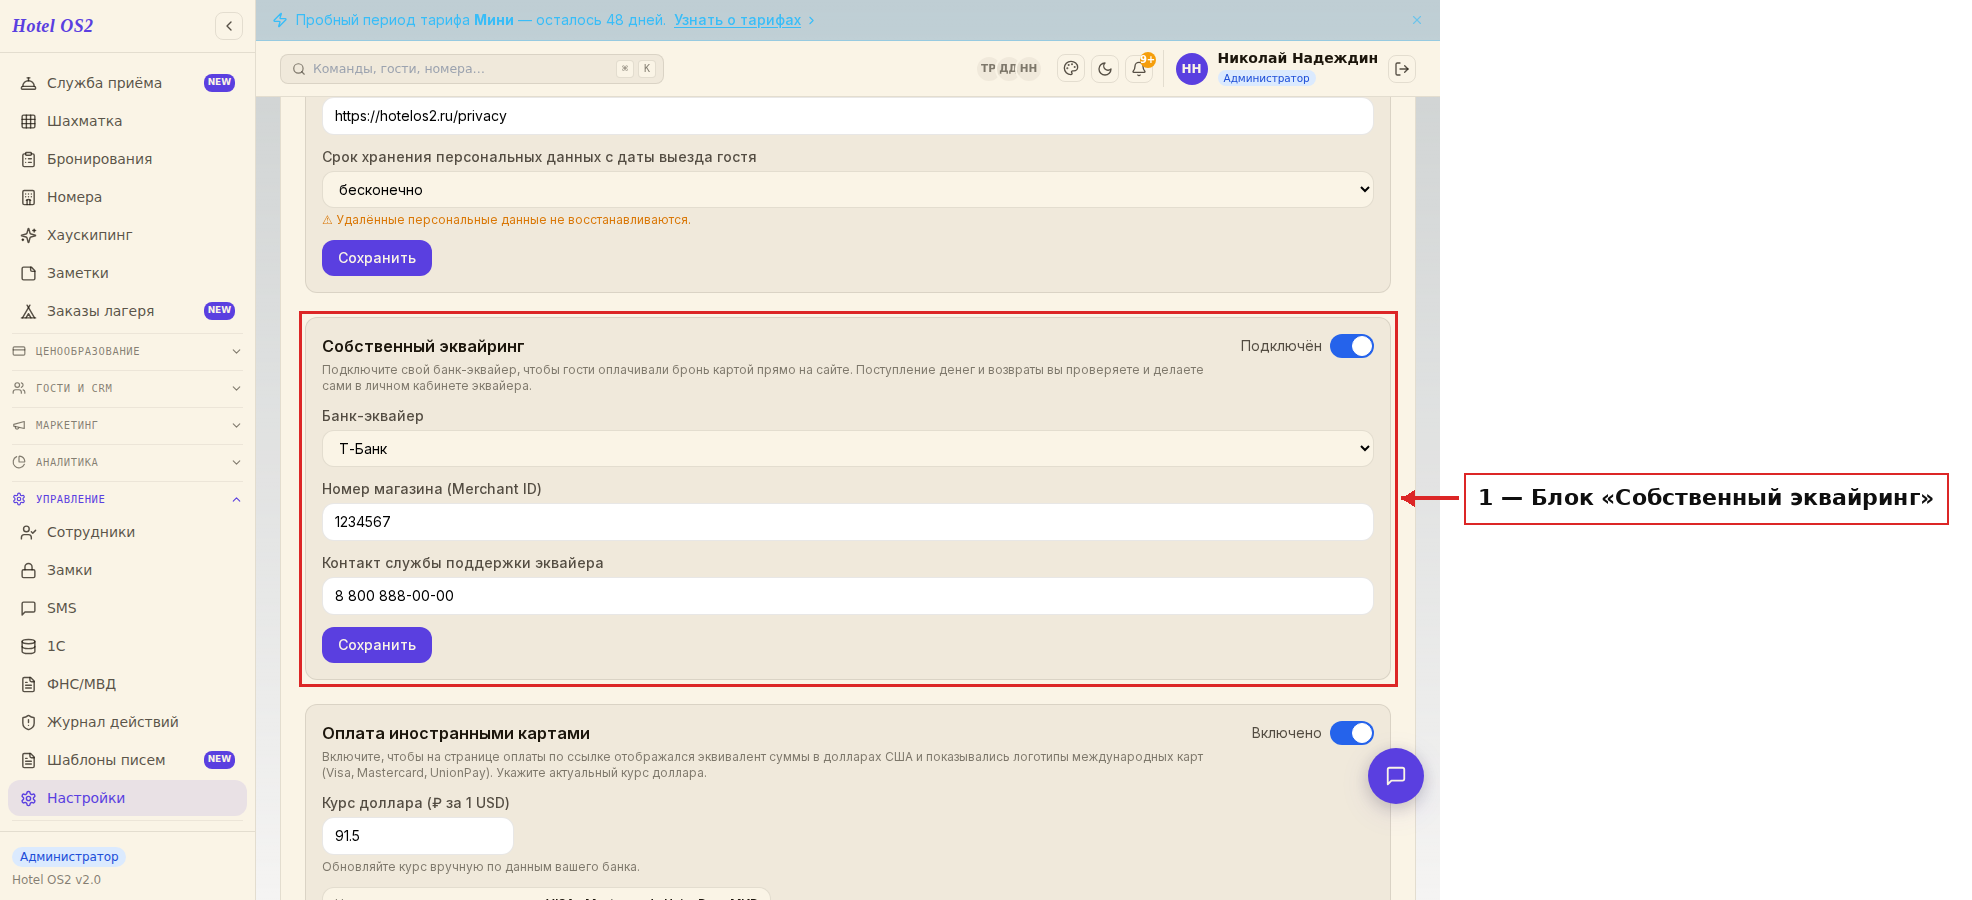Dismiss the trial period banner
Screen dimensions: 1972x900
point(1417,20)
